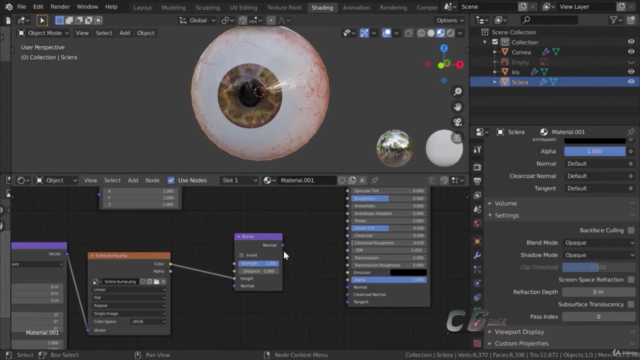This screenshot has height=360, width=640.
Task: Open the File menu
Action: pyautogui.click(x=22, y=7)
